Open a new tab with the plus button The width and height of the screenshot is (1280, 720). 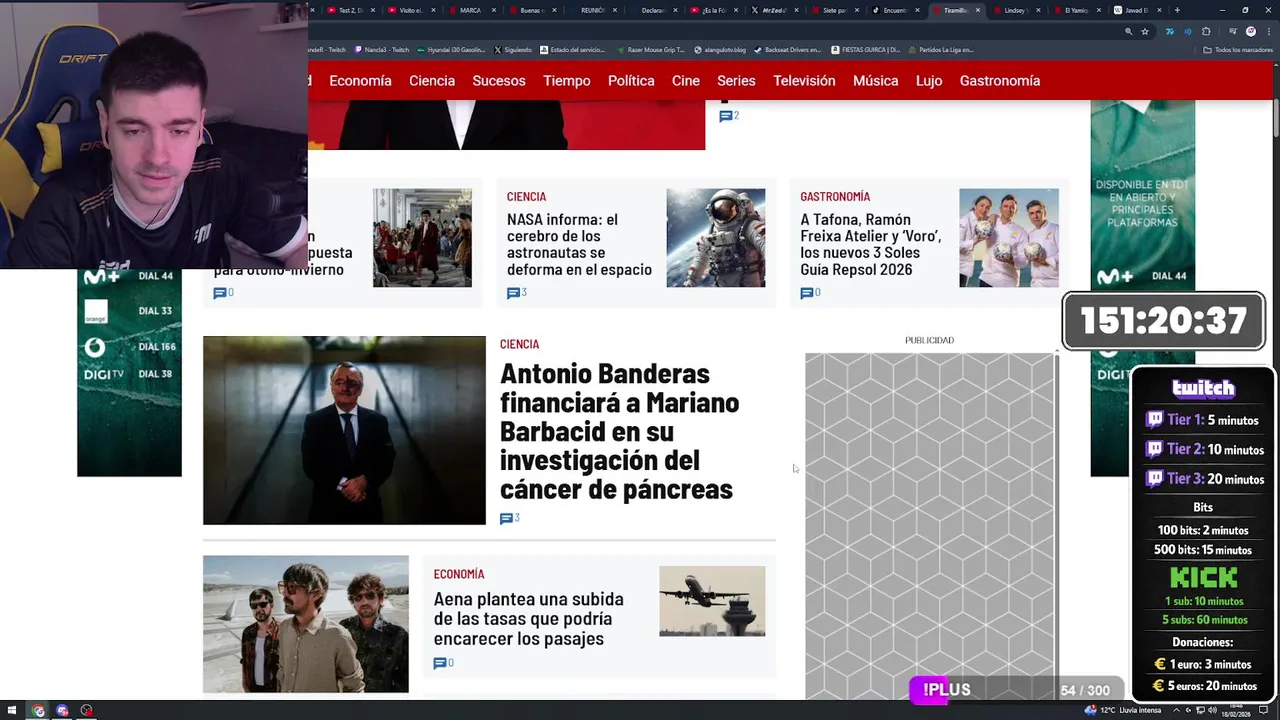click(1177, 10)
